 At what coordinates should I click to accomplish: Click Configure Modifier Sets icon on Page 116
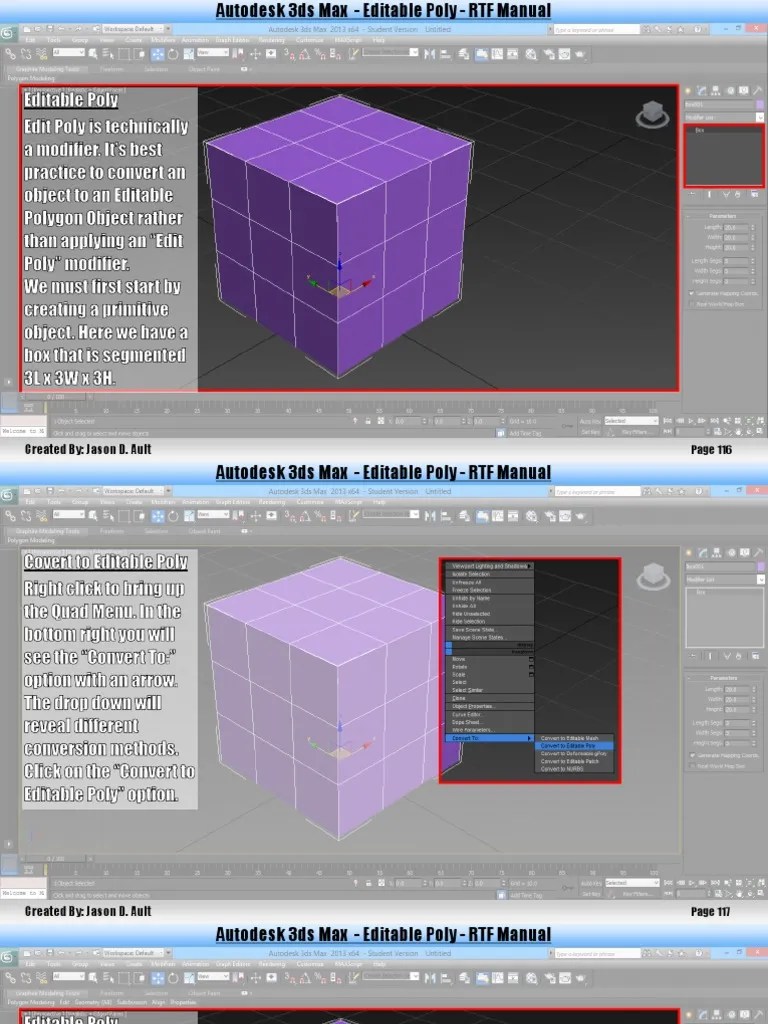tap(756, 195)
